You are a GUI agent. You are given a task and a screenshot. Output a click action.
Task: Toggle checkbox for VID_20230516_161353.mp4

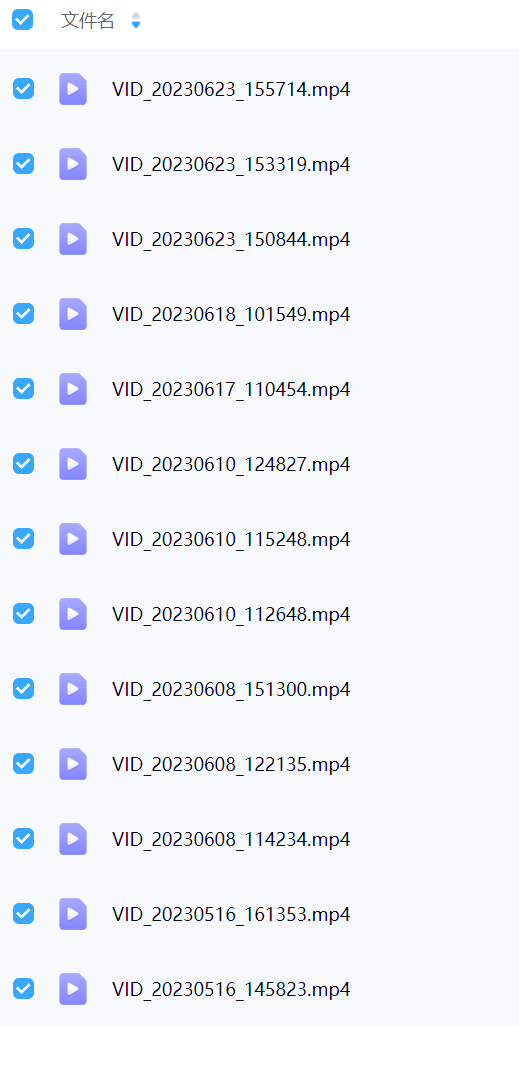23,914
